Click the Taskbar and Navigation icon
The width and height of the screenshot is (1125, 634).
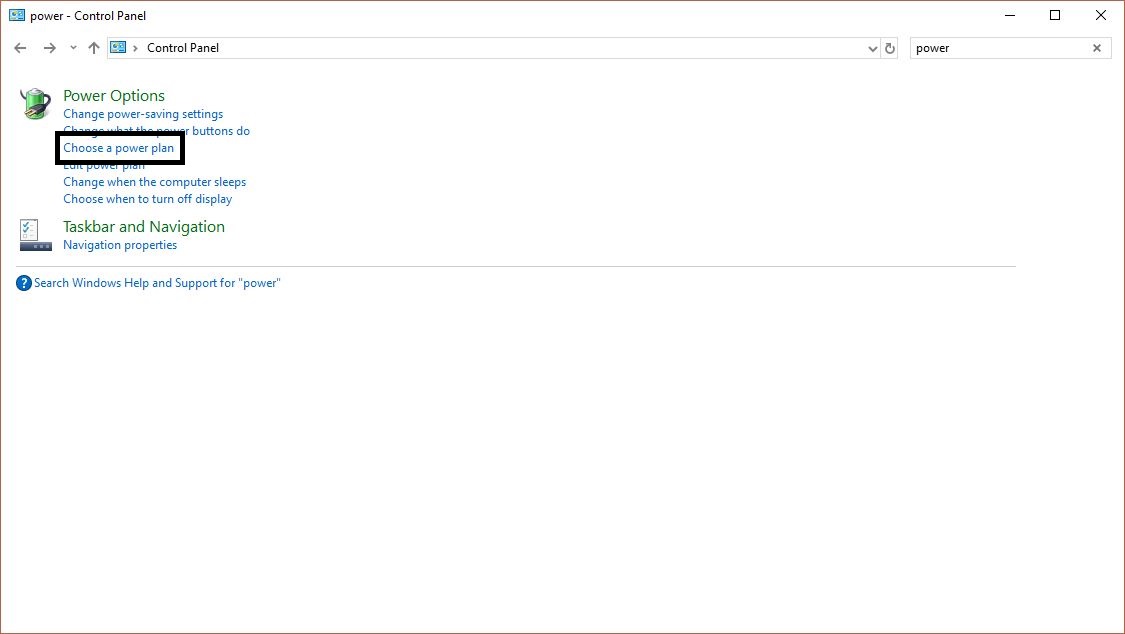point(35,235)
